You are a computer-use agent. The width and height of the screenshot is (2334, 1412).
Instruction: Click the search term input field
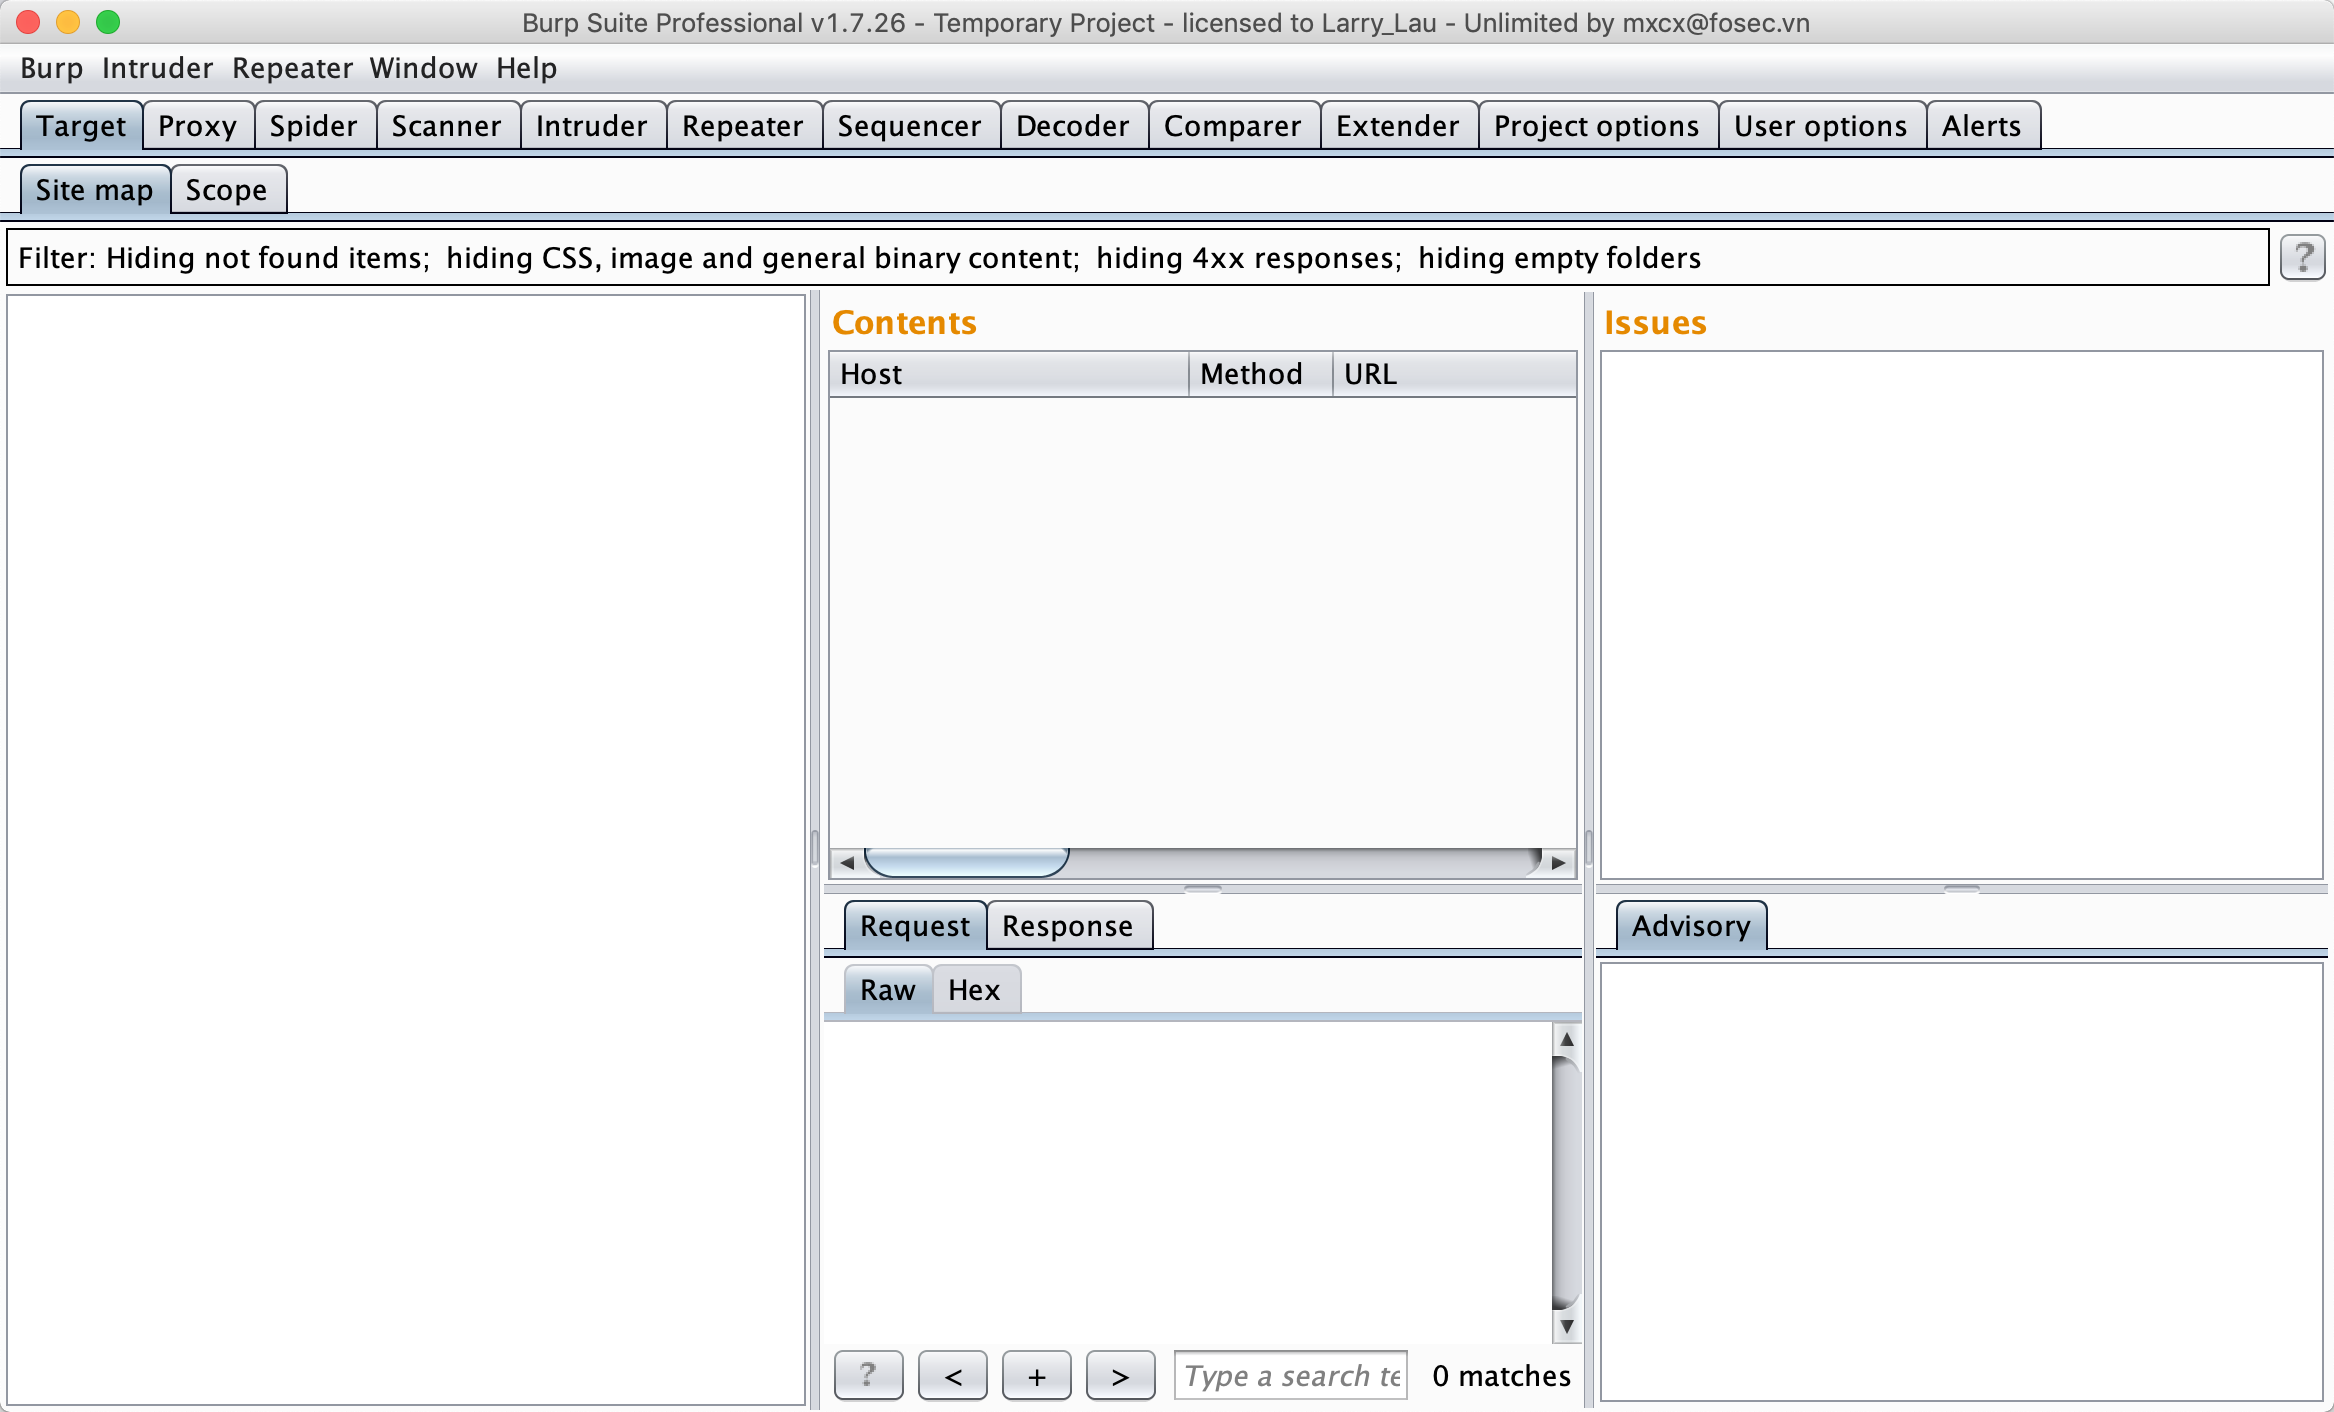pyautogui.click(x=1290, y=1376)
